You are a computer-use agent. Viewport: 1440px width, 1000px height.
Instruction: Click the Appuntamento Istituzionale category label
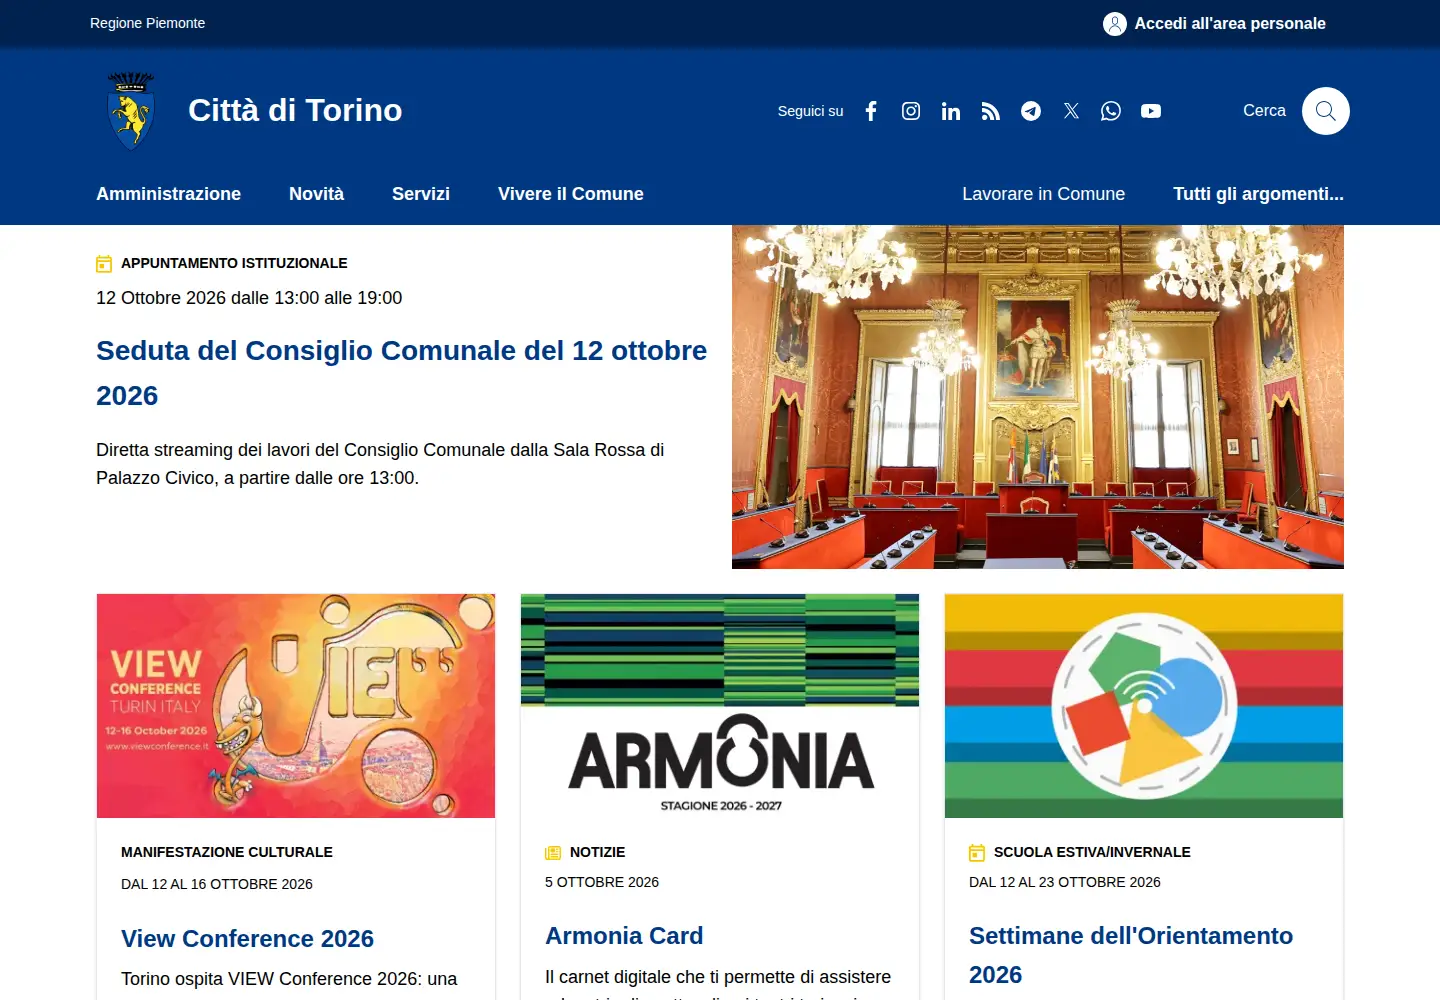click(x=234, y=263)
